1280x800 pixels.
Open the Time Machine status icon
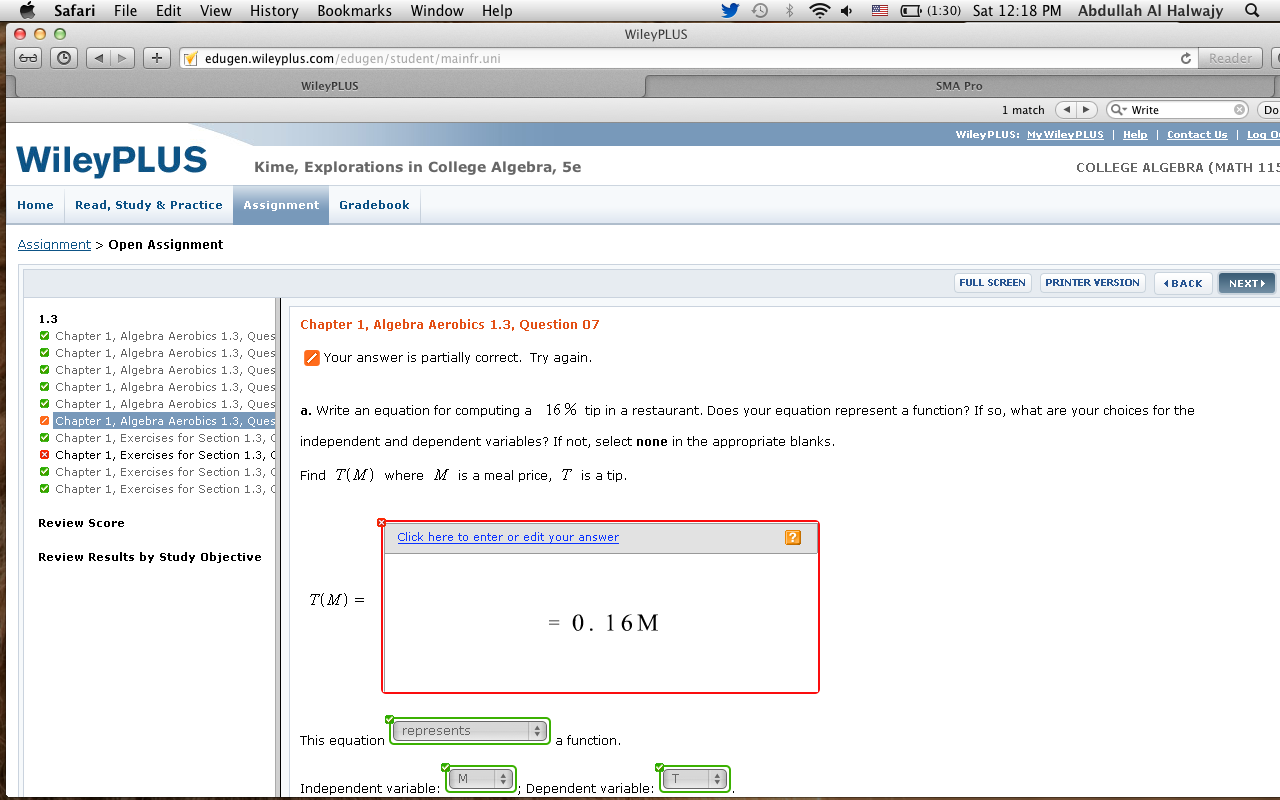pyautogui.click(x=760, y=11)
